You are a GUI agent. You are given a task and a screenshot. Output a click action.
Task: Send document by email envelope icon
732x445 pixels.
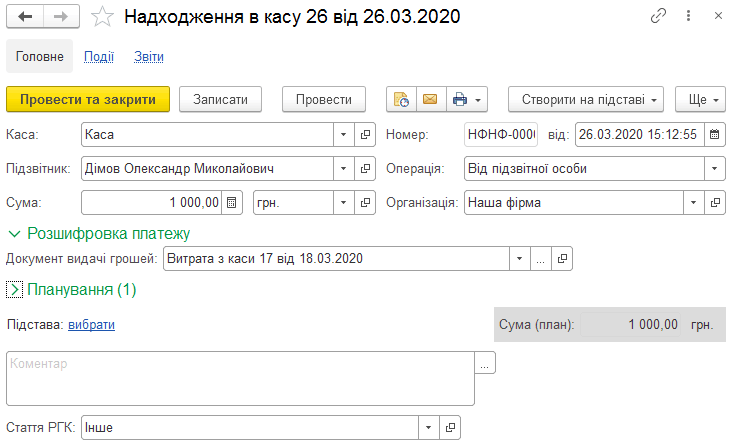[430, 99]
